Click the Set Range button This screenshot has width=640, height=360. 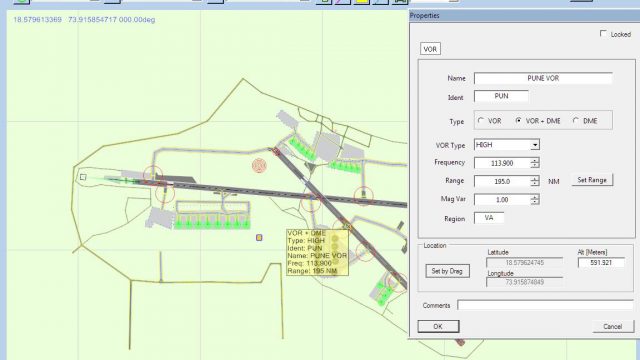pyautogui.click(x=592, y=180)
